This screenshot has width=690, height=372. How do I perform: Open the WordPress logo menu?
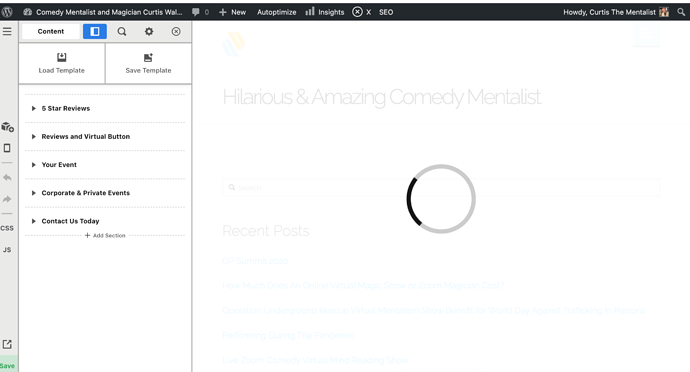[7, 12]
